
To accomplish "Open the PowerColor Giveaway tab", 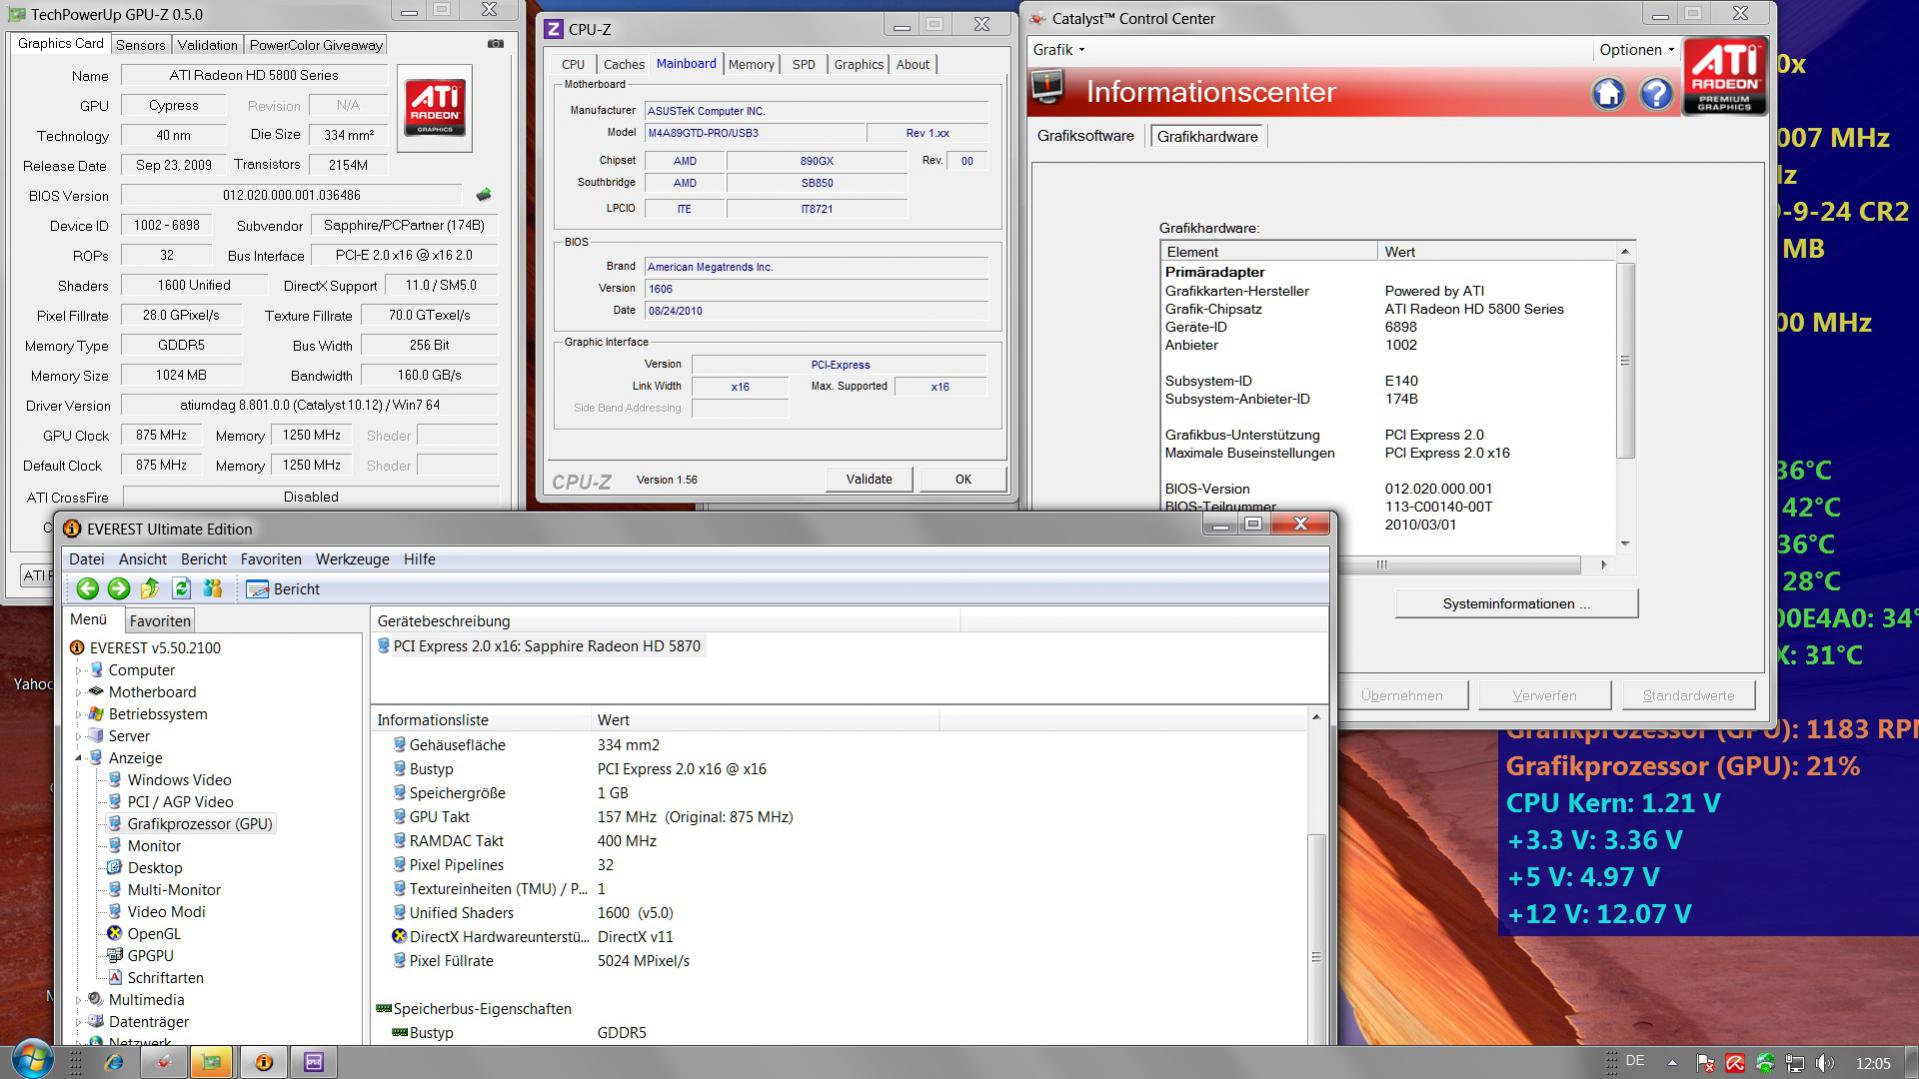I will [316, 45].
